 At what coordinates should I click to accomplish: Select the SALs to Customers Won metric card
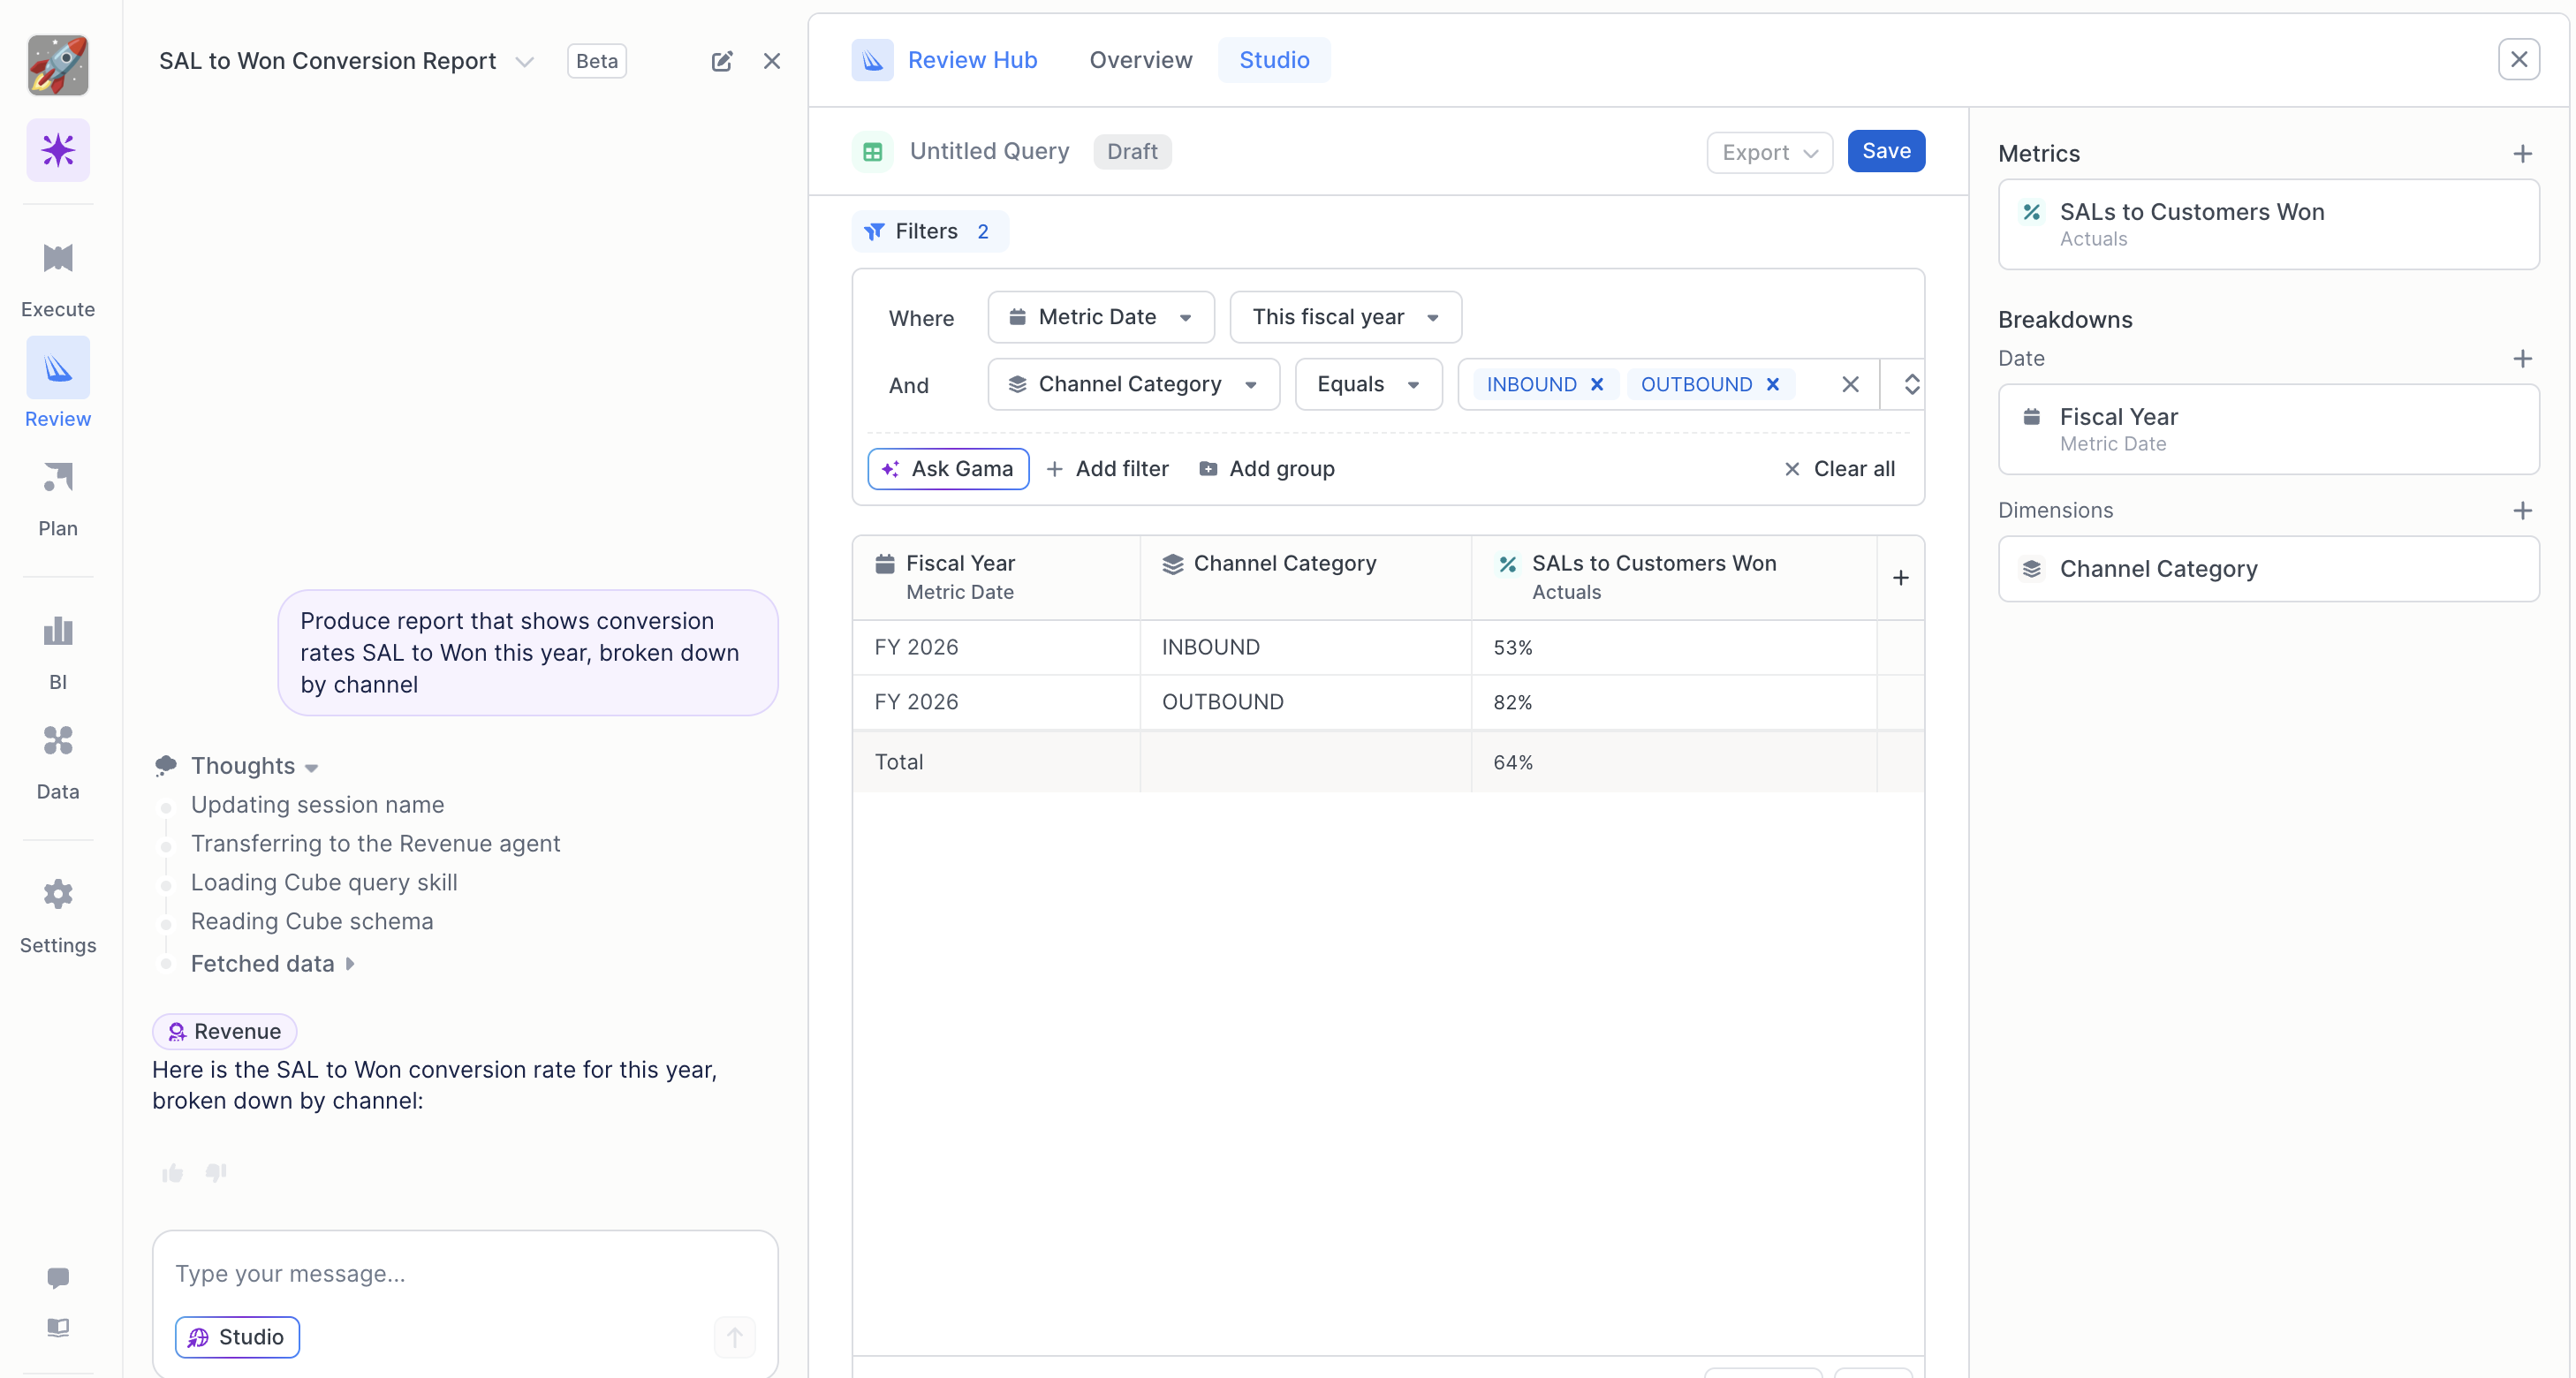point(2268,224)
